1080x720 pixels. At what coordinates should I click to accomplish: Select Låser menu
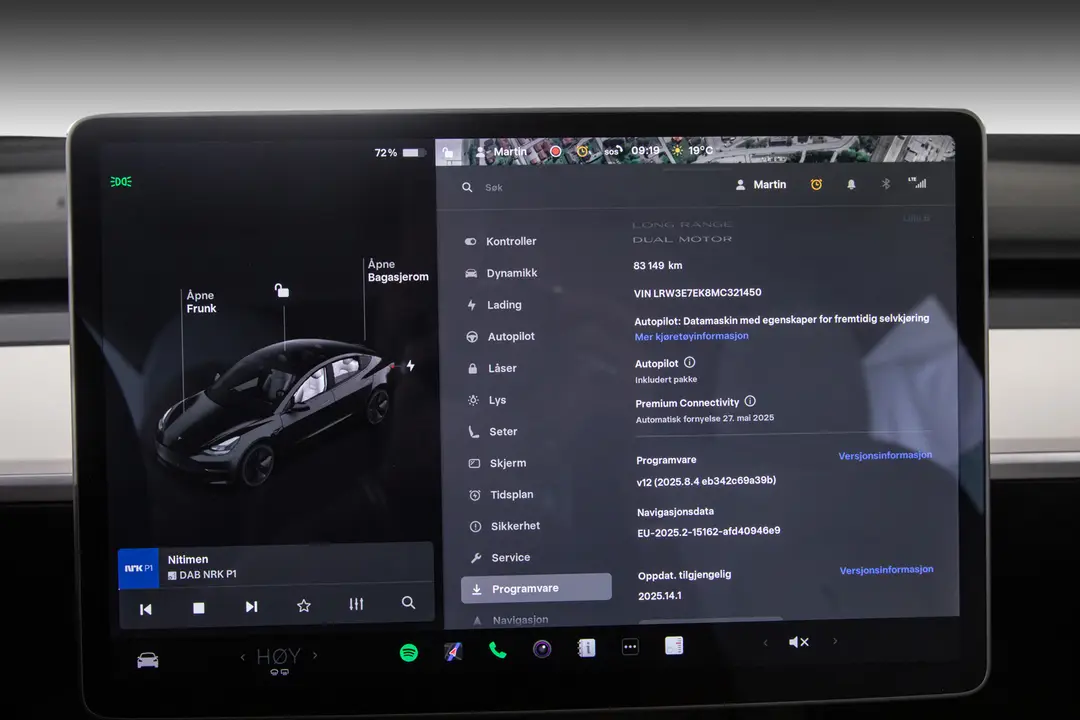tap(492, 368)
